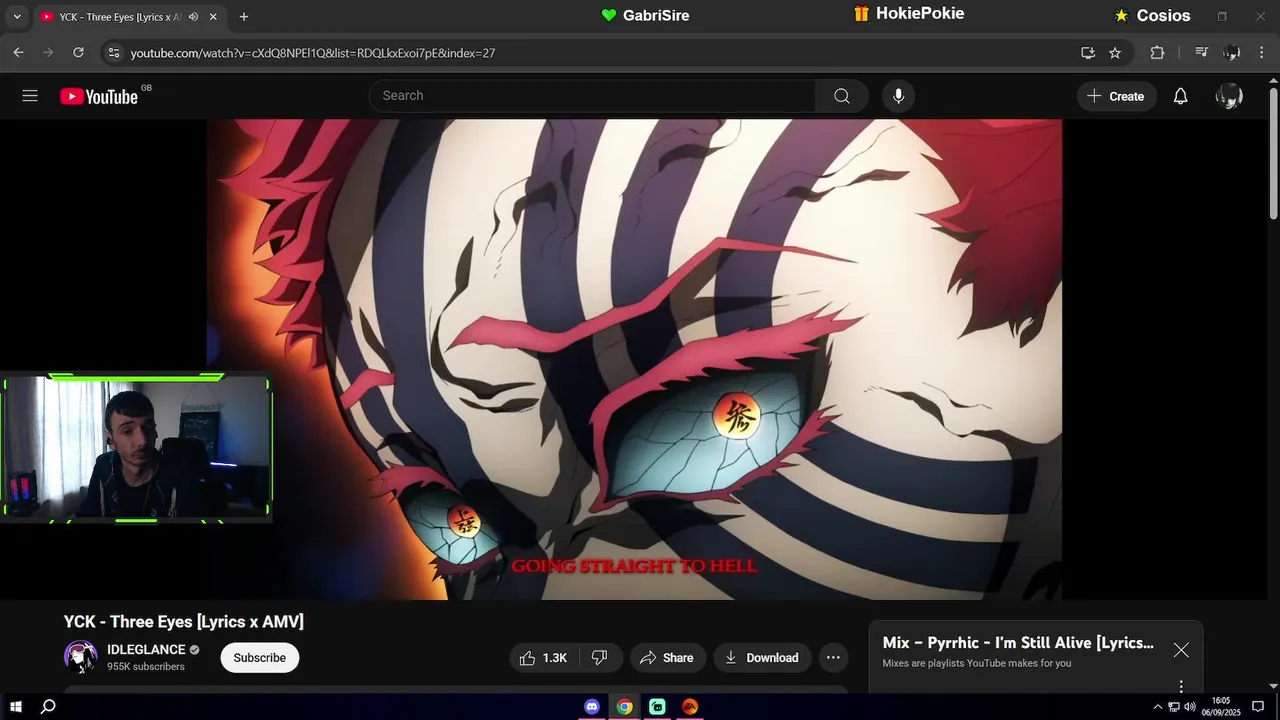Download the video
This screenshot has height=720, width=1280.
(762, 657)
